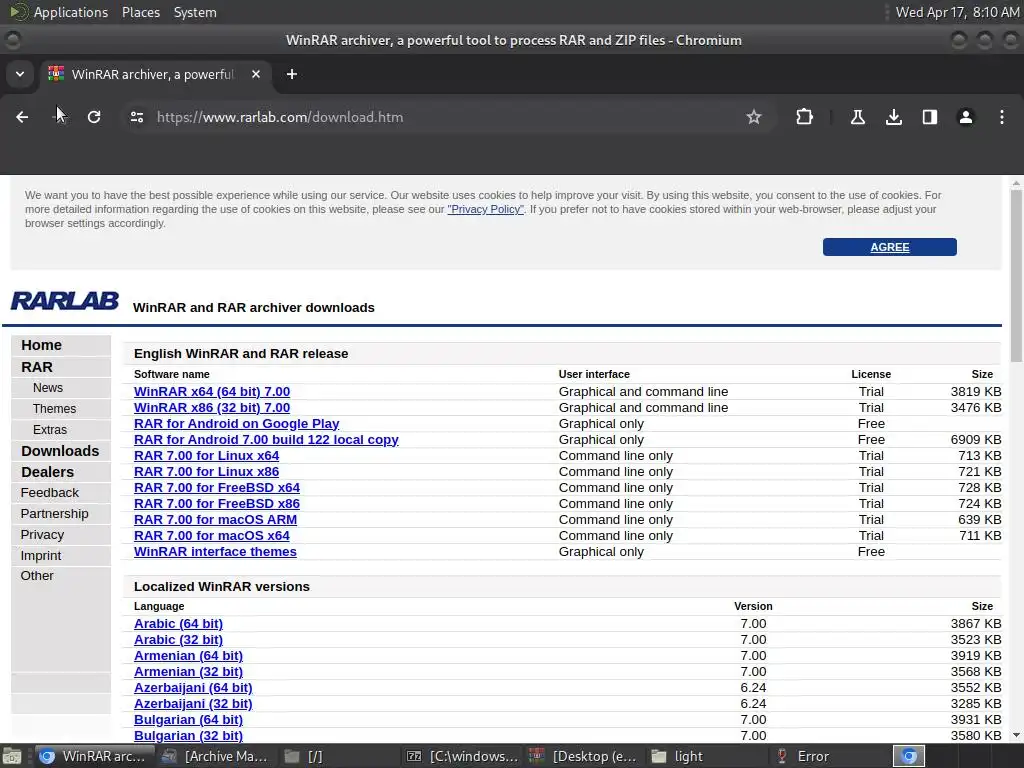1024x768 pixels.
Task: Open RAR for Android on Google Play
Action: click(236, 423)
